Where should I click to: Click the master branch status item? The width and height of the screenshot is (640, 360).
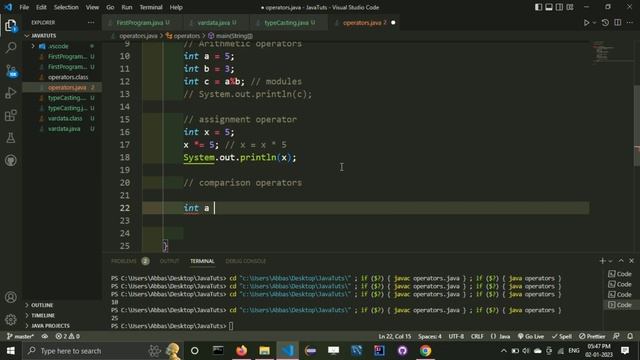[20, 336]
